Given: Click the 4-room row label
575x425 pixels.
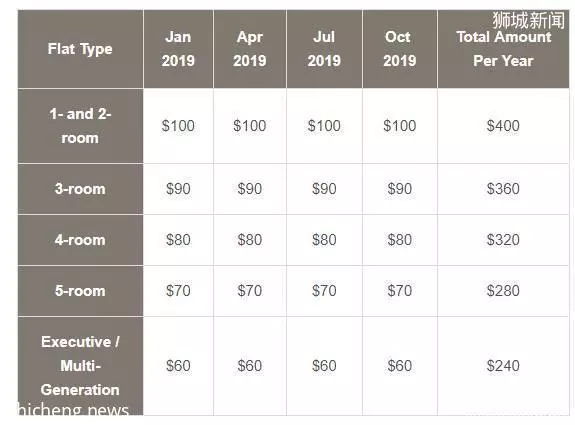Looking at the screenshot, I should point(80,240).
